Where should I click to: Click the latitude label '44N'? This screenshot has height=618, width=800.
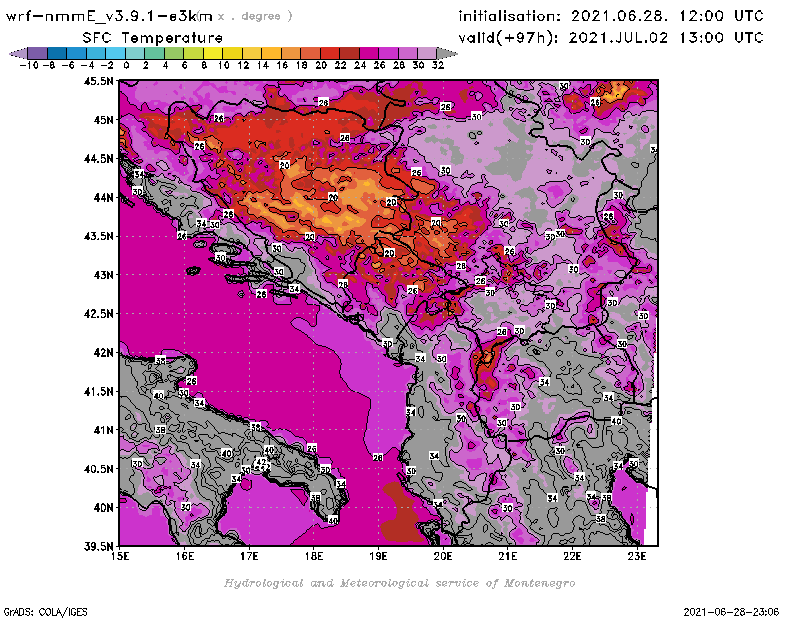point(103,197)
